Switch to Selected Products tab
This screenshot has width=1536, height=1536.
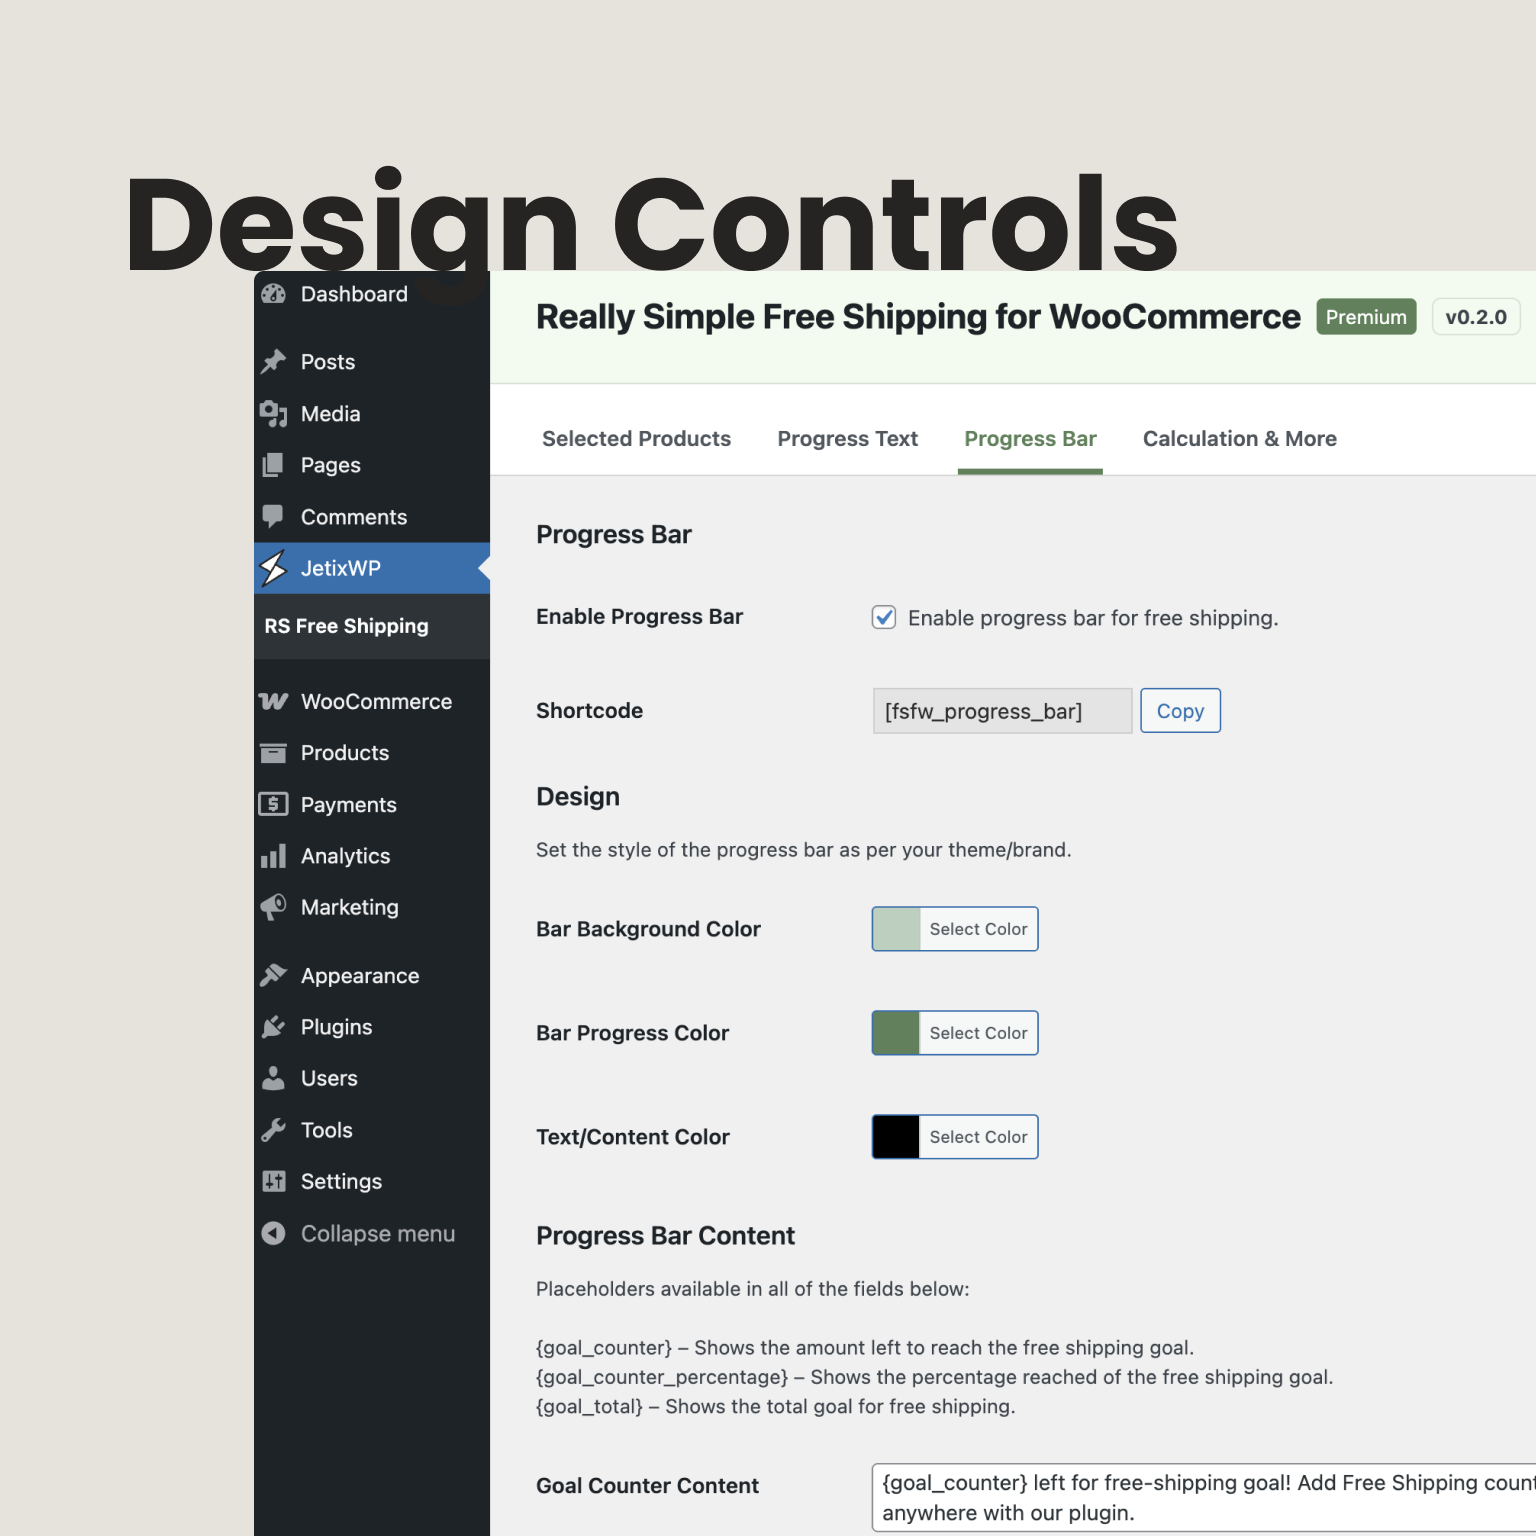coord(636,439)
